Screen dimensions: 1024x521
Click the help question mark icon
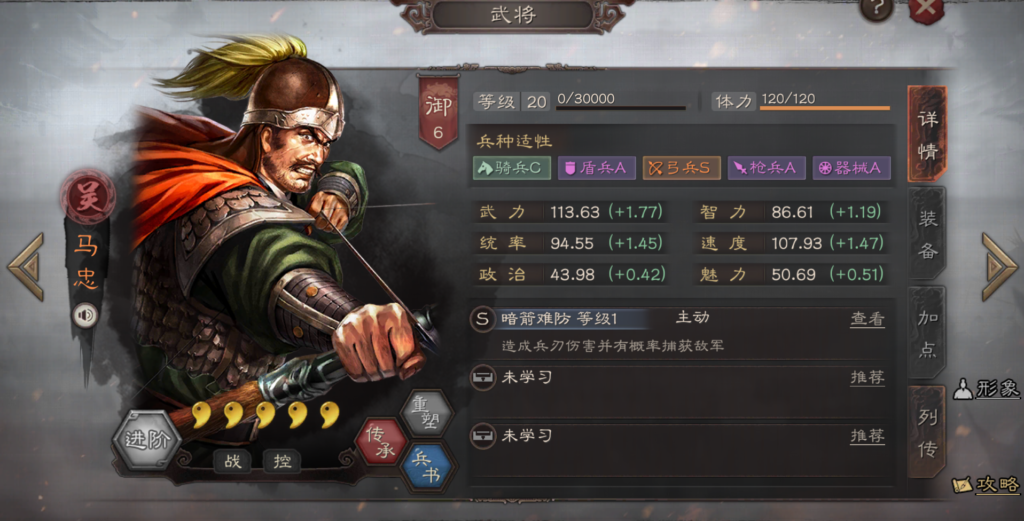tap(875, 10)
